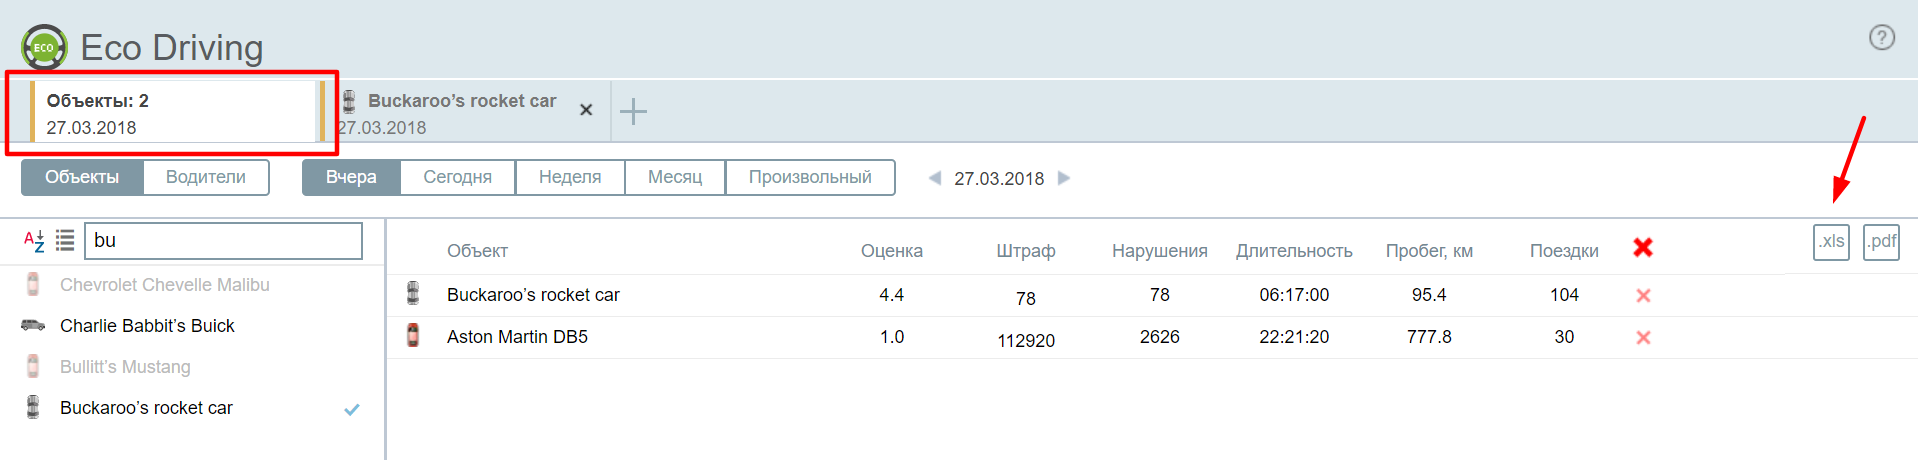Screen dimensions: 1918x460
Task: Select the Неделя period tab
Action: 569,177
